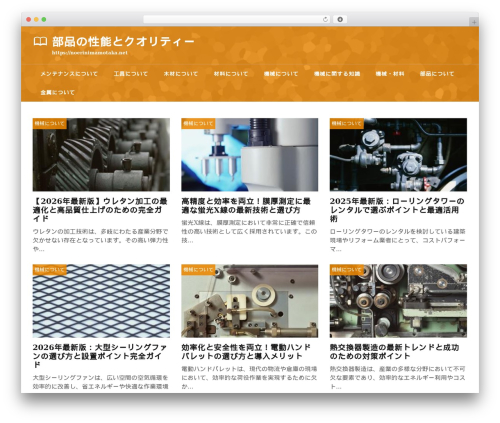Click category badge on the pipes image
500x423 pixels.
point(347,123)
